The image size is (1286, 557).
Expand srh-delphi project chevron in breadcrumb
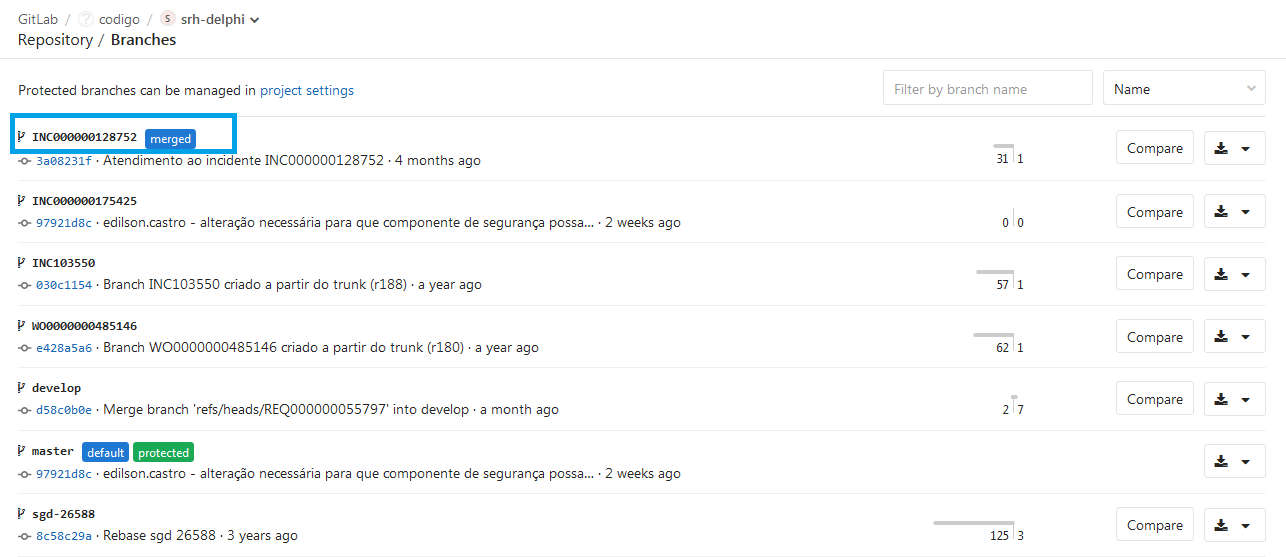(254, 20)
